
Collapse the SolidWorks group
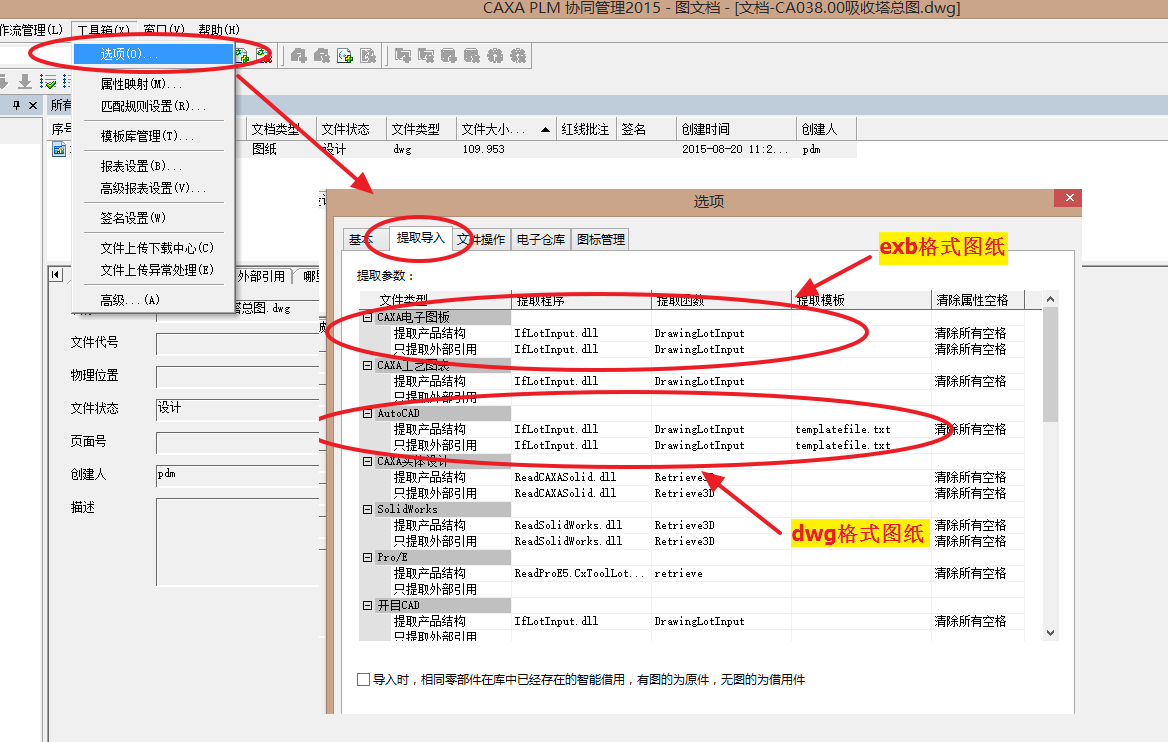367,510
